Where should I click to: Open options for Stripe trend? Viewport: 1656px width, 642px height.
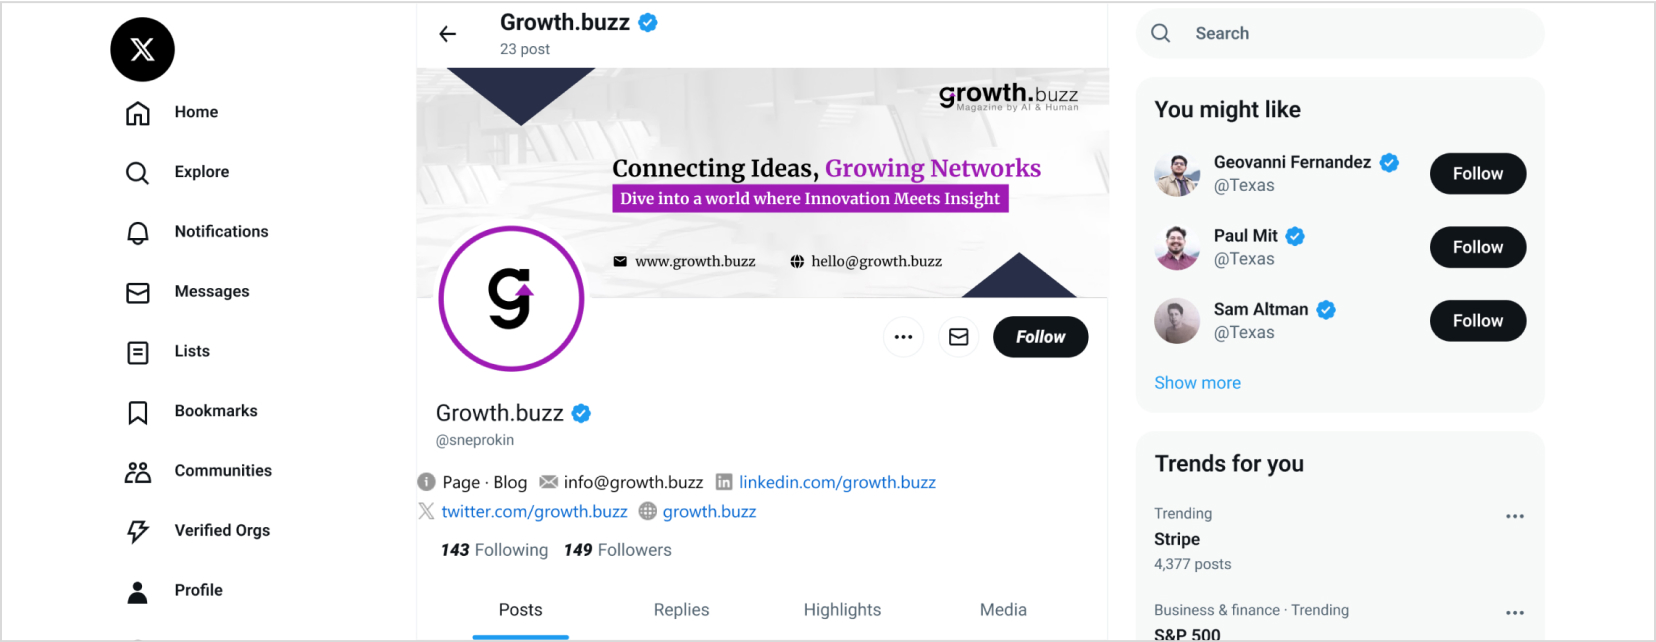point(1514,516)
